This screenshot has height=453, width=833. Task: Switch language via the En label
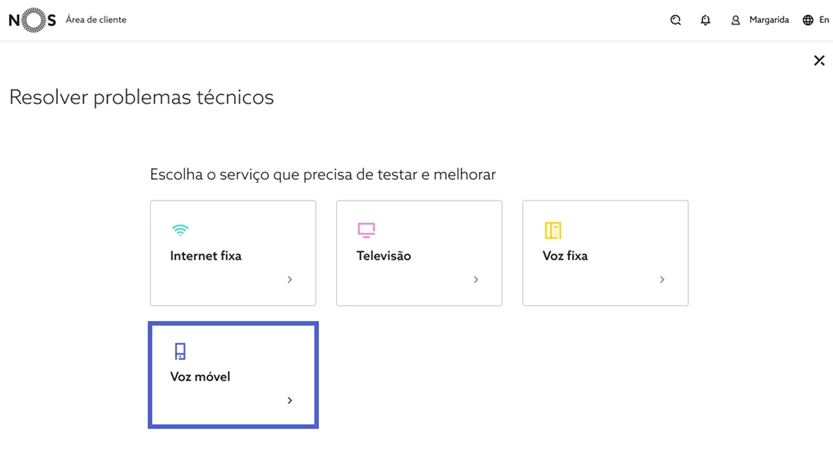824,20
